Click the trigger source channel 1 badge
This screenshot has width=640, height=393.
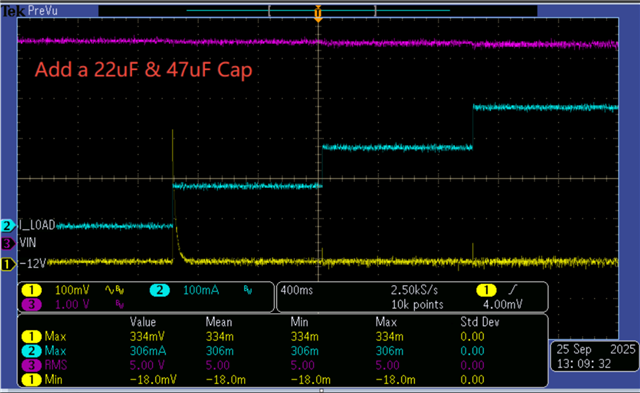click(486, 290)
